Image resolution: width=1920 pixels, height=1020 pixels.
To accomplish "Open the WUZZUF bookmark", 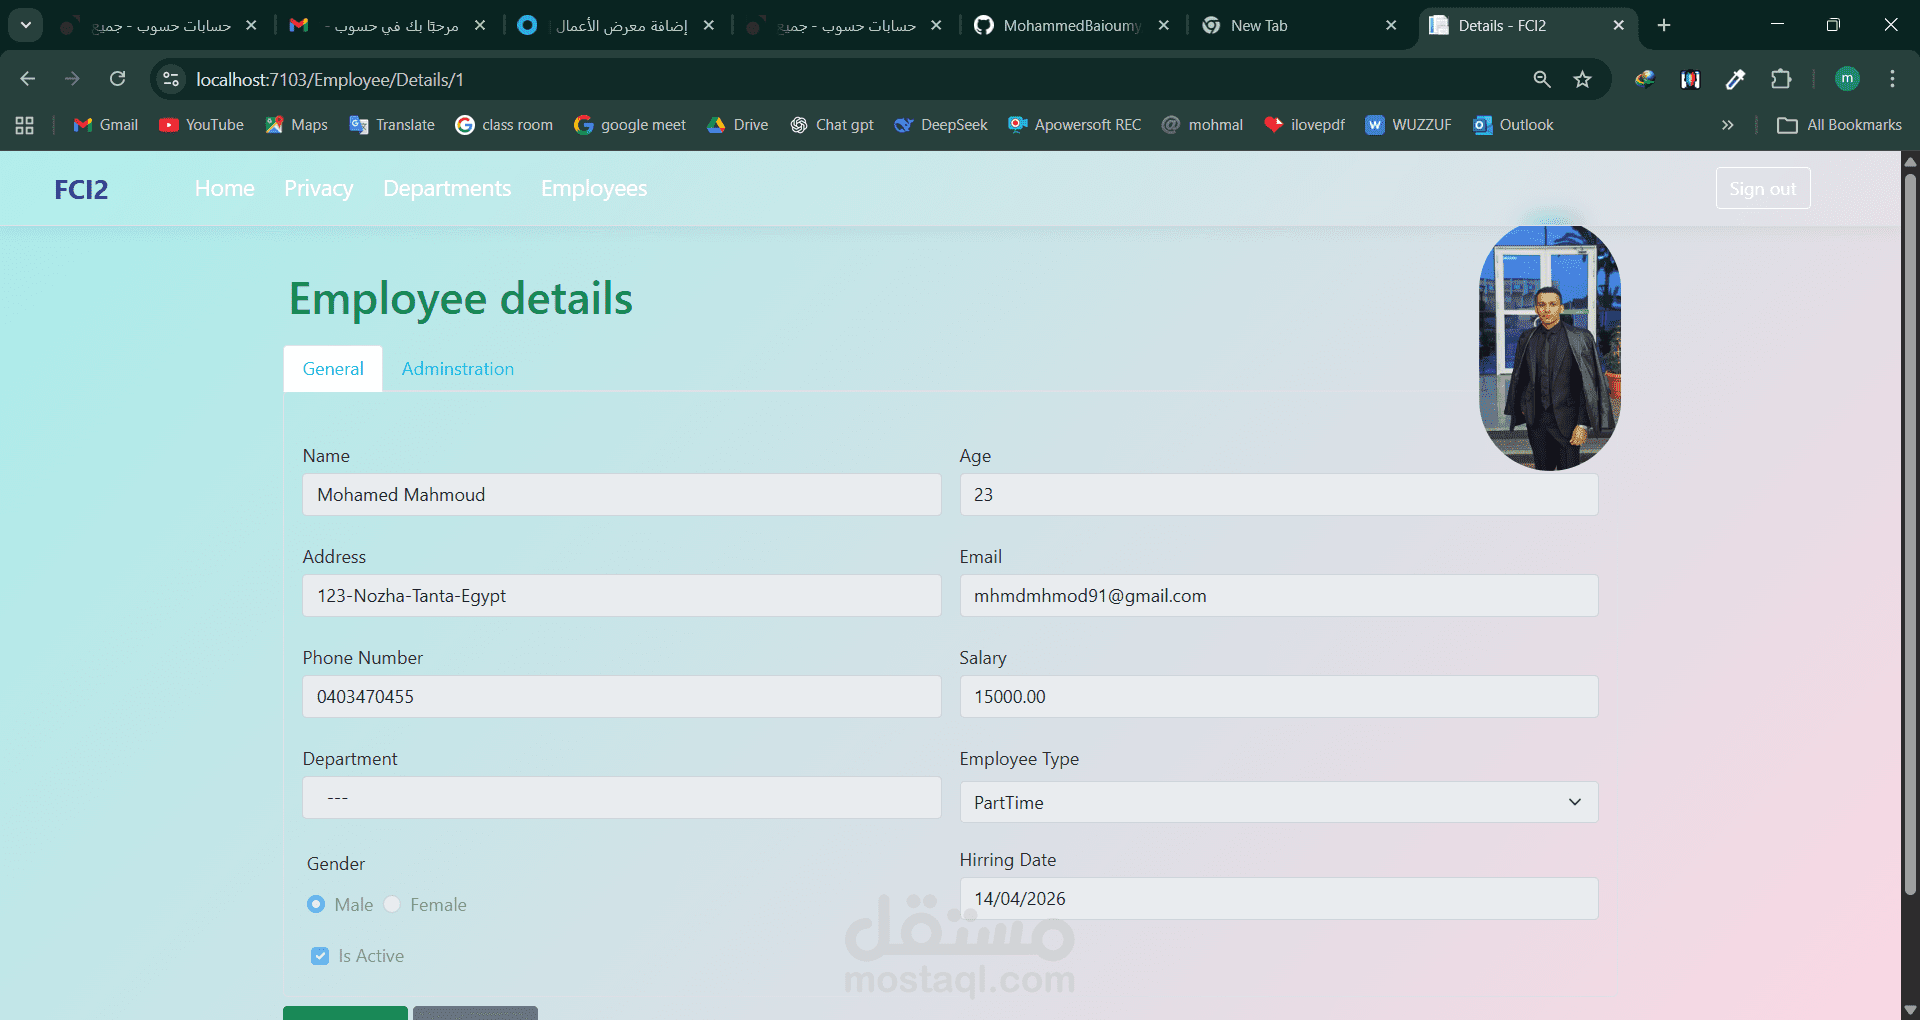I will [1409, 125].
